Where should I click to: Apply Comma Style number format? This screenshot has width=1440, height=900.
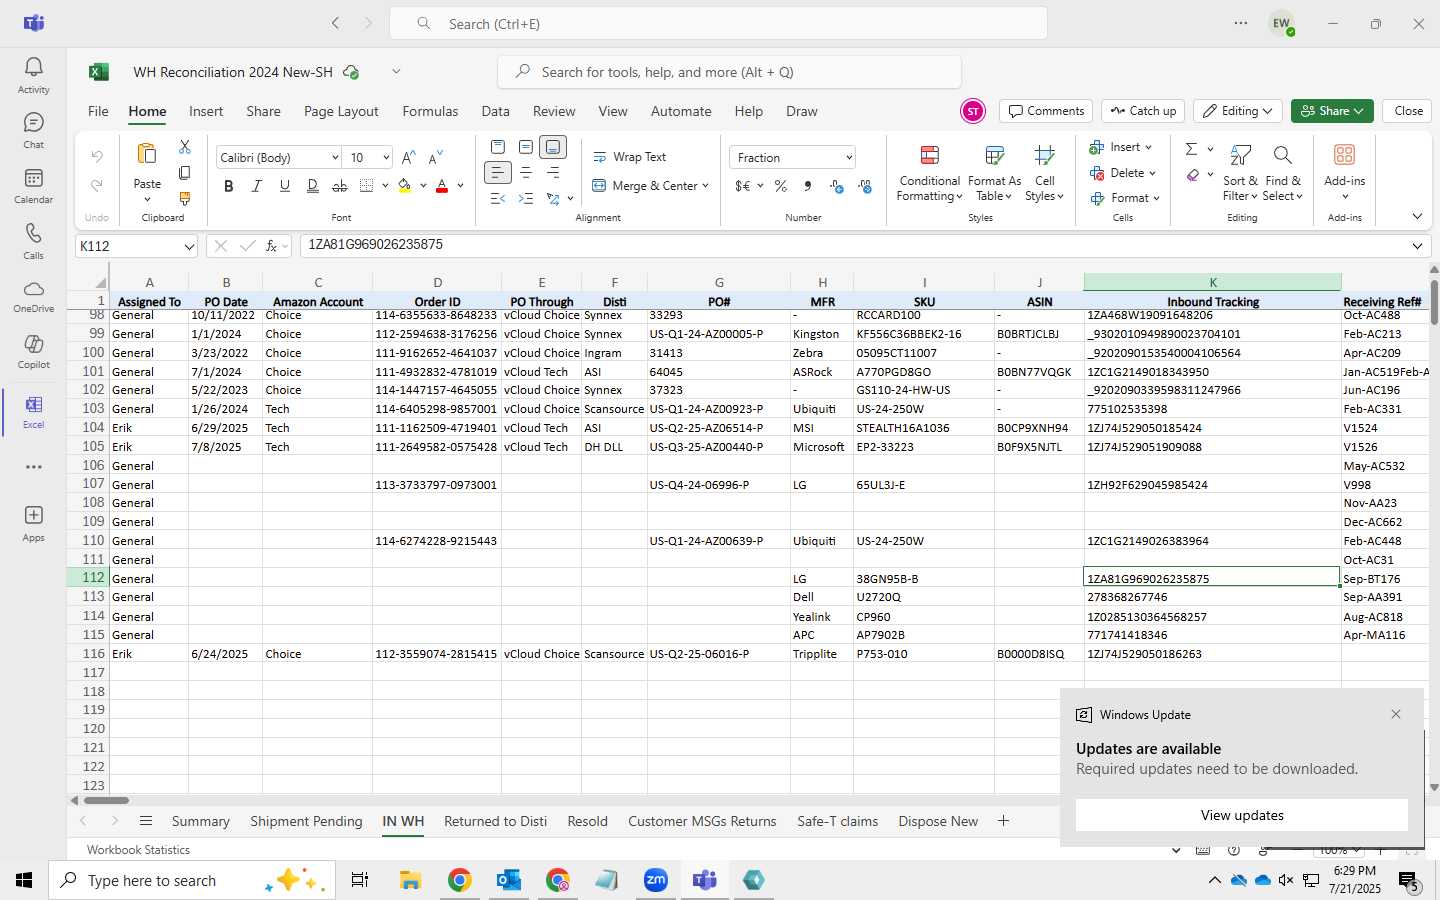(x=808, y=186)
